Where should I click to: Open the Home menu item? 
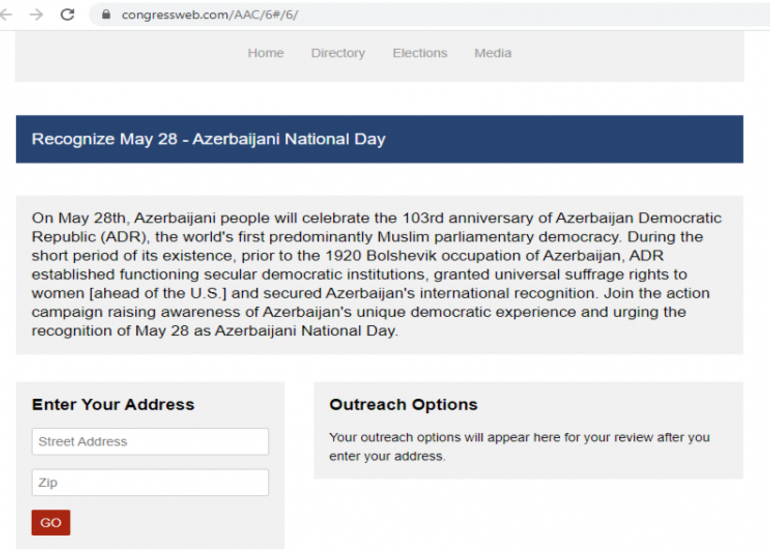(x=266, y=53)
